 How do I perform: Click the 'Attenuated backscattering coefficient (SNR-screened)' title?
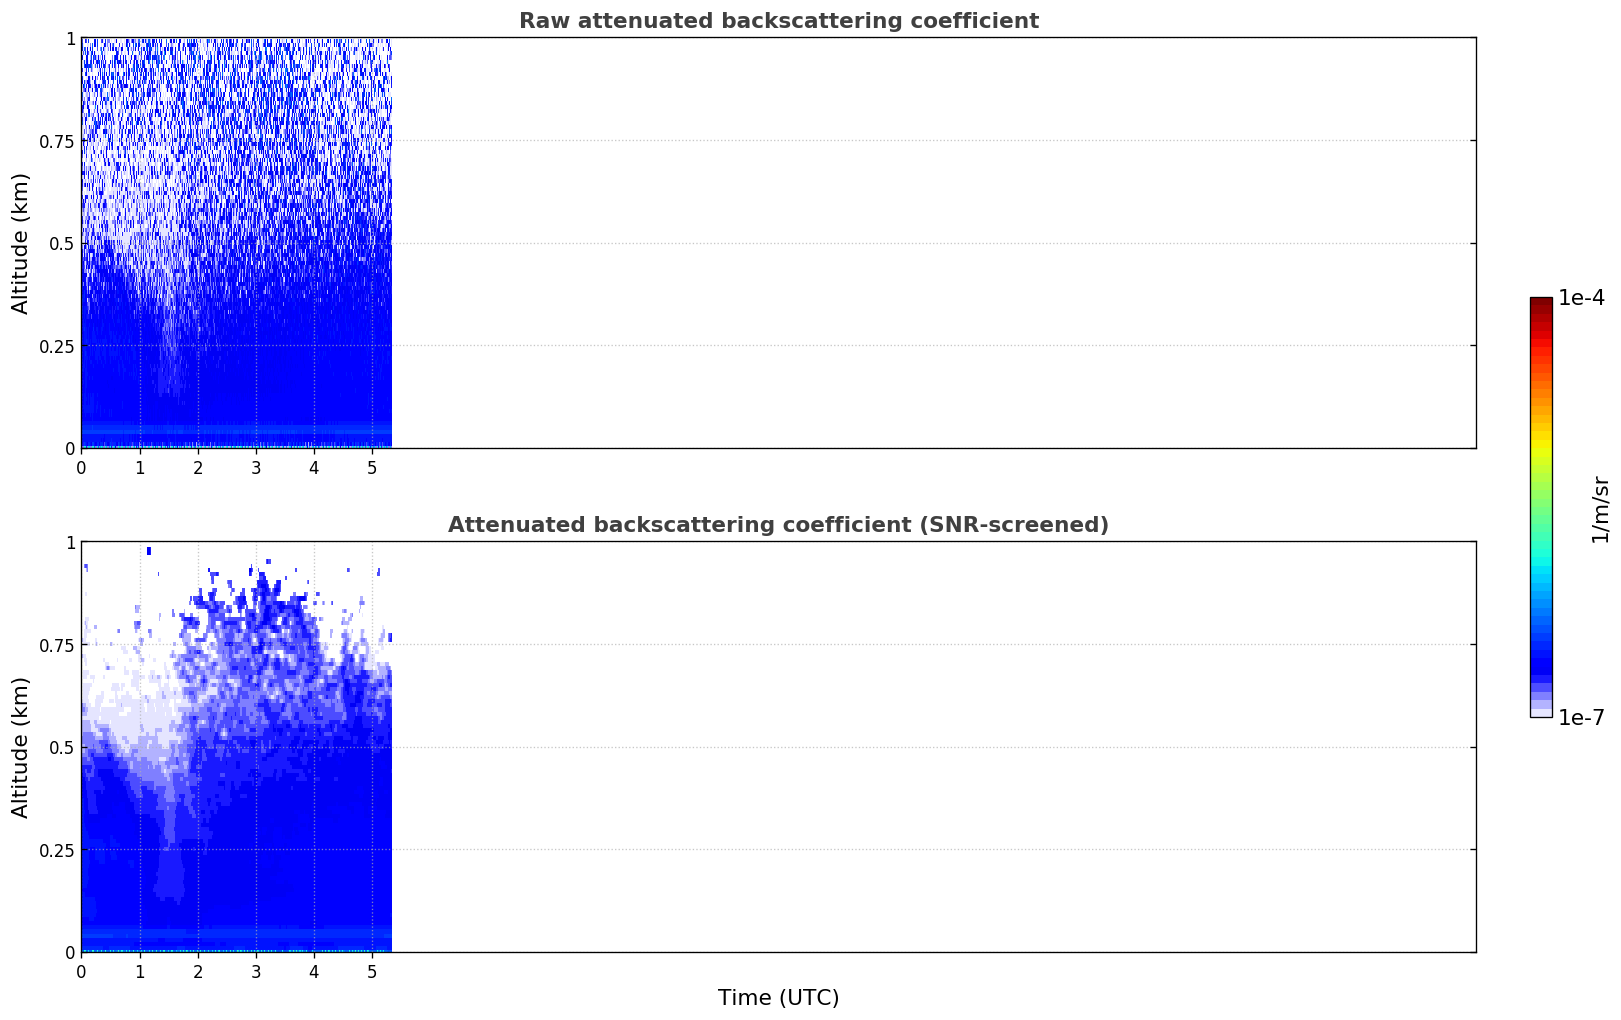pos(778,525)
